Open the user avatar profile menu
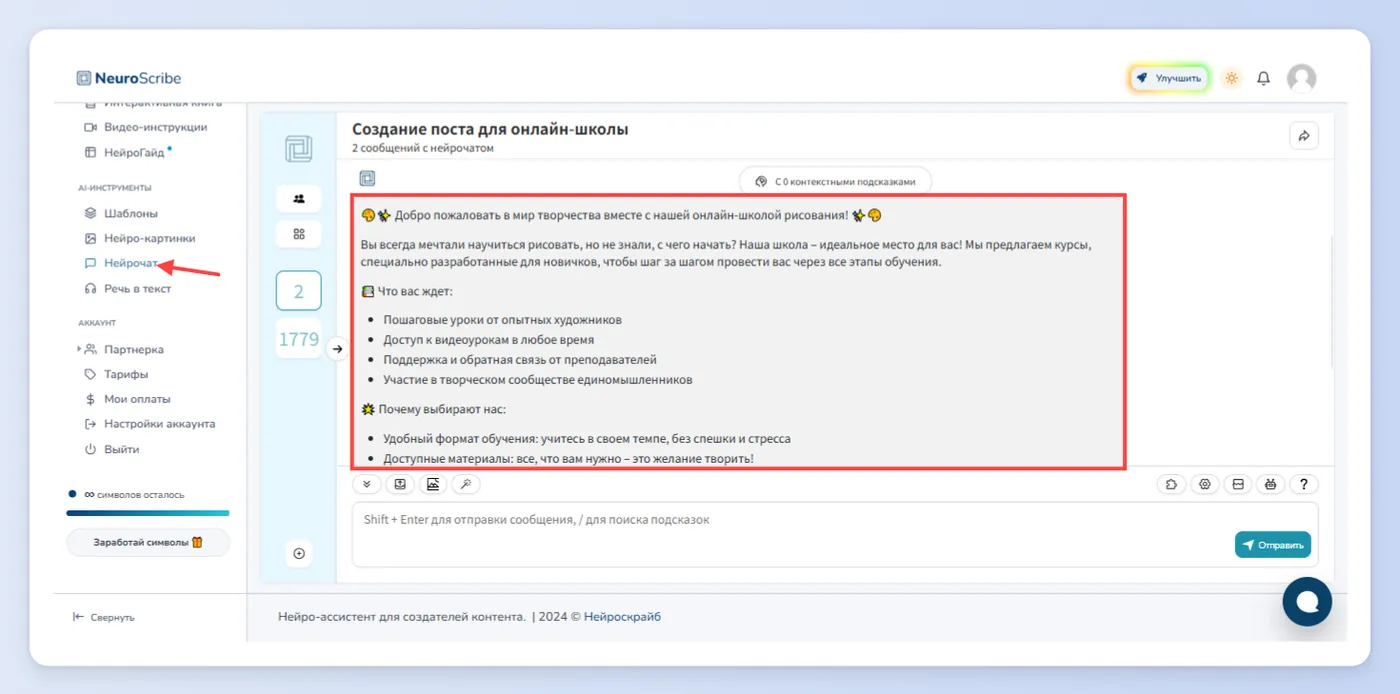The width and height of the screenshot is (1400, 694). pos(1301,78)
